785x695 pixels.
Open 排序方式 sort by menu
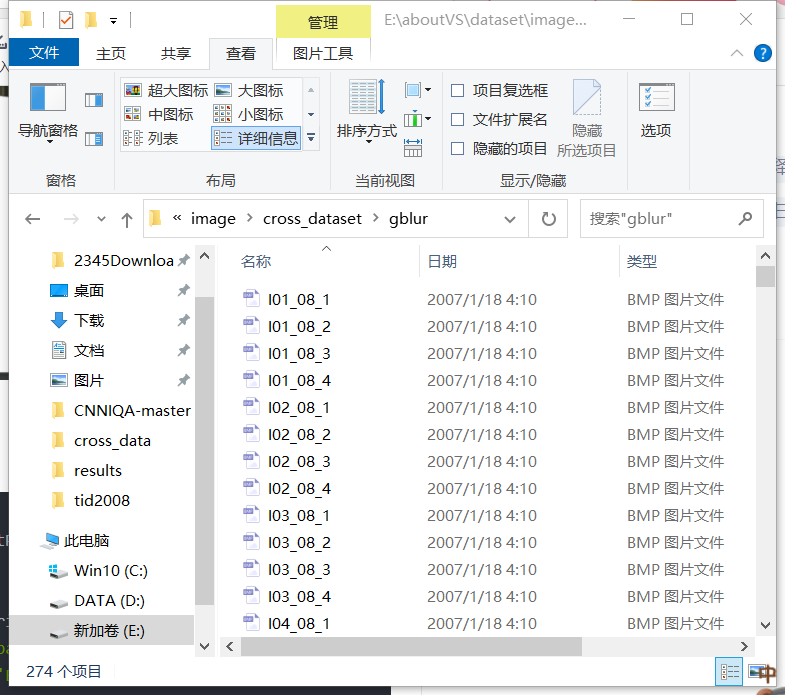(x=367, y=112)
